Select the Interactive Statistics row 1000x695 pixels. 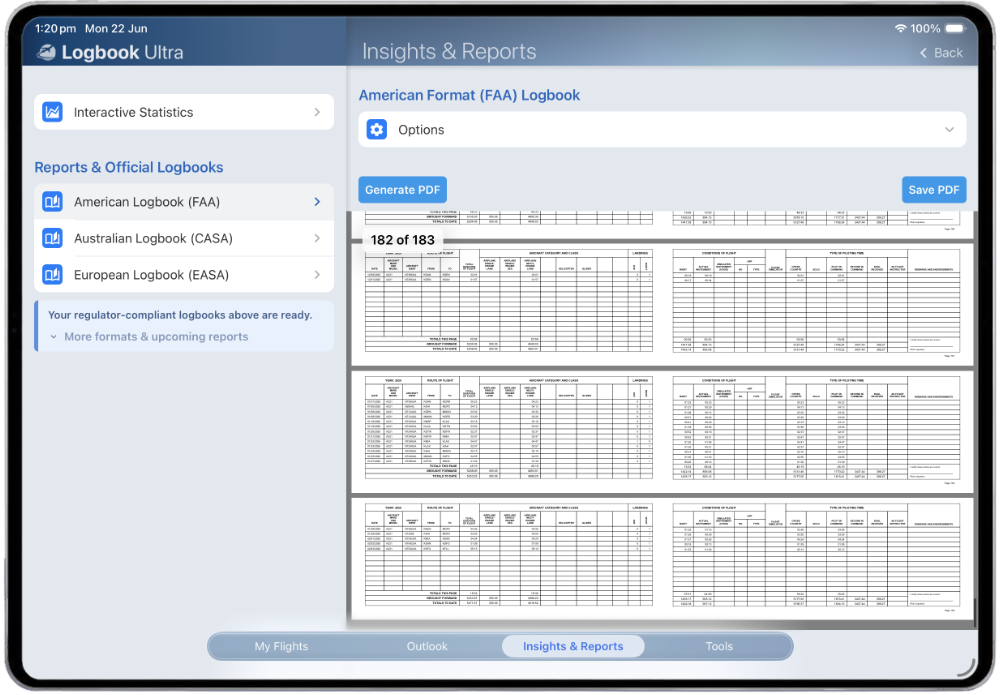point(184,112)
